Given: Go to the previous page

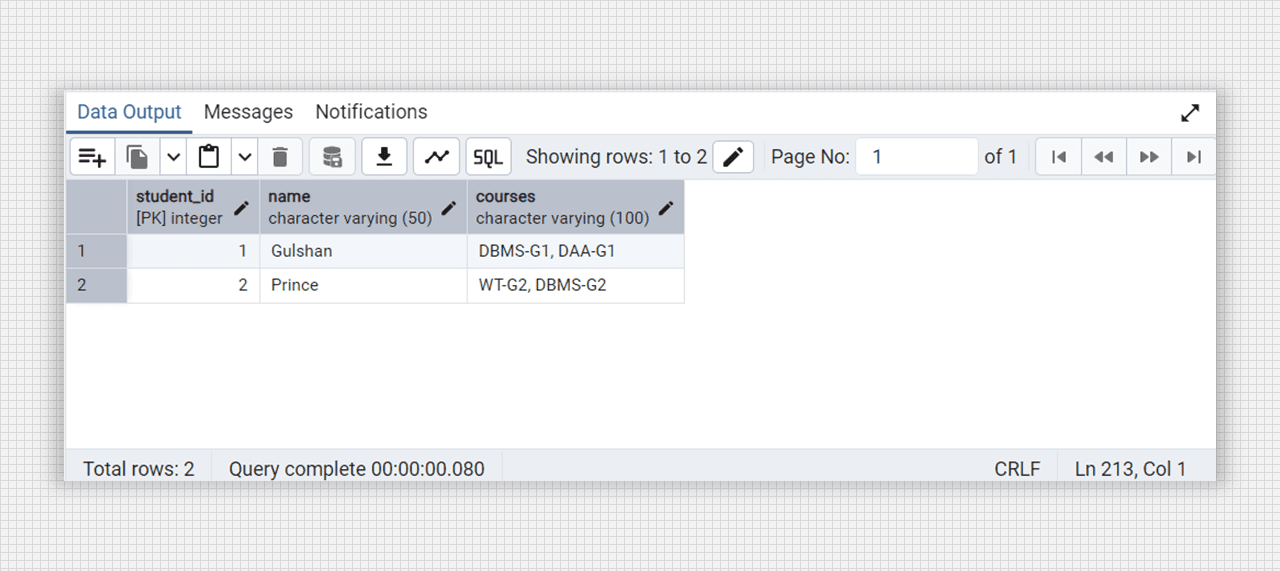Looking at the screenshot, I should coord(1104,157).
